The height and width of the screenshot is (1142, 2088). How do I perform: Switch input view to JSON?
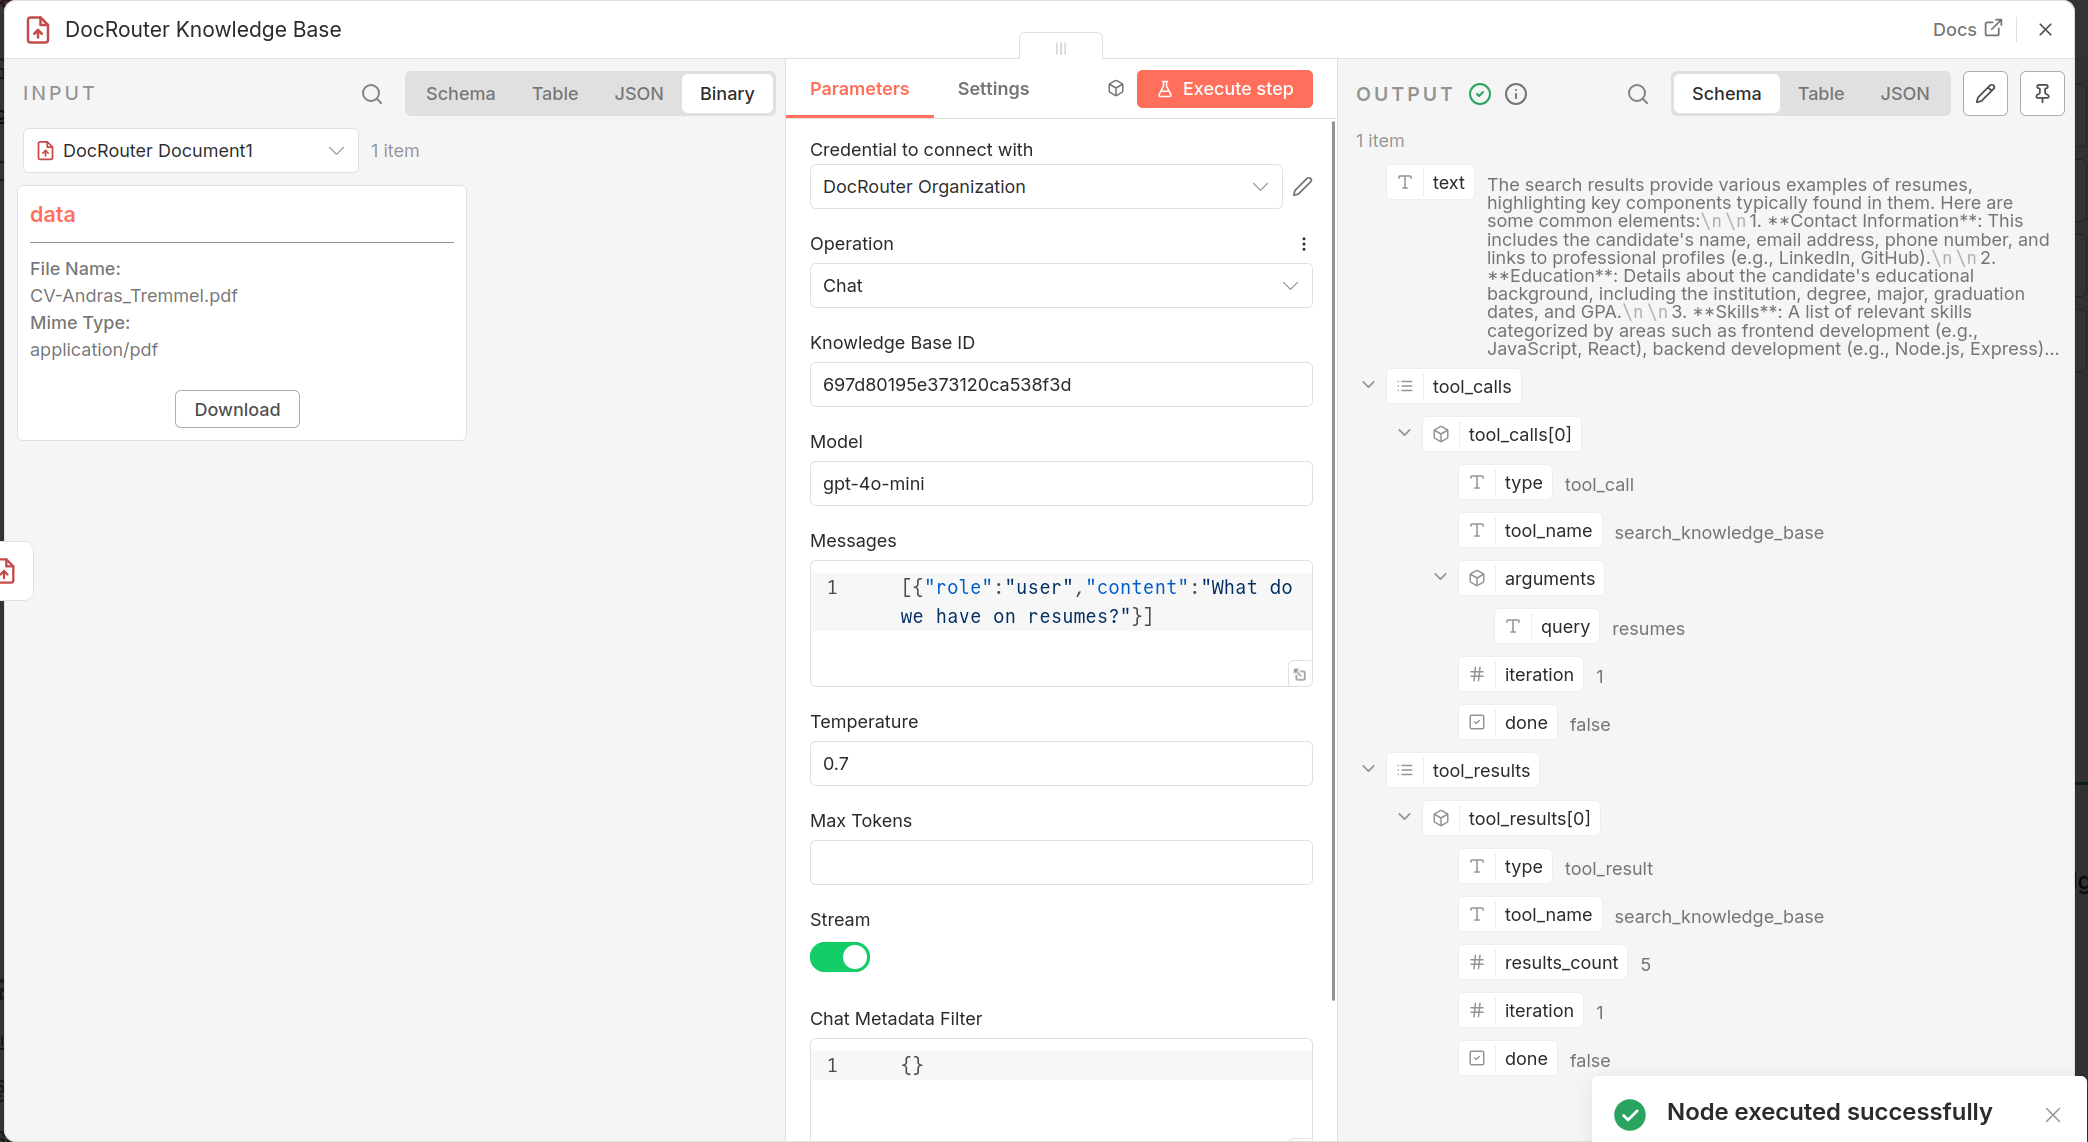[639, 94]
